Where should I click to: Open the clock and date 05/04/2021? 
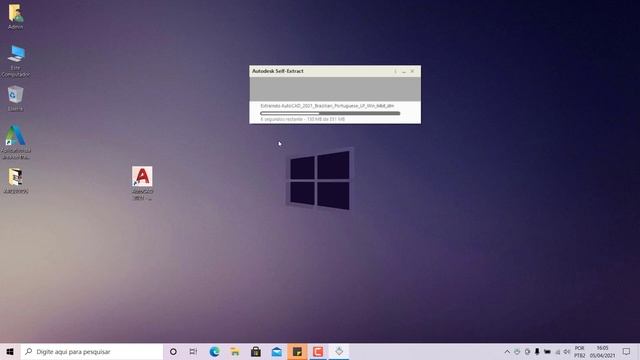pos(602,351)
